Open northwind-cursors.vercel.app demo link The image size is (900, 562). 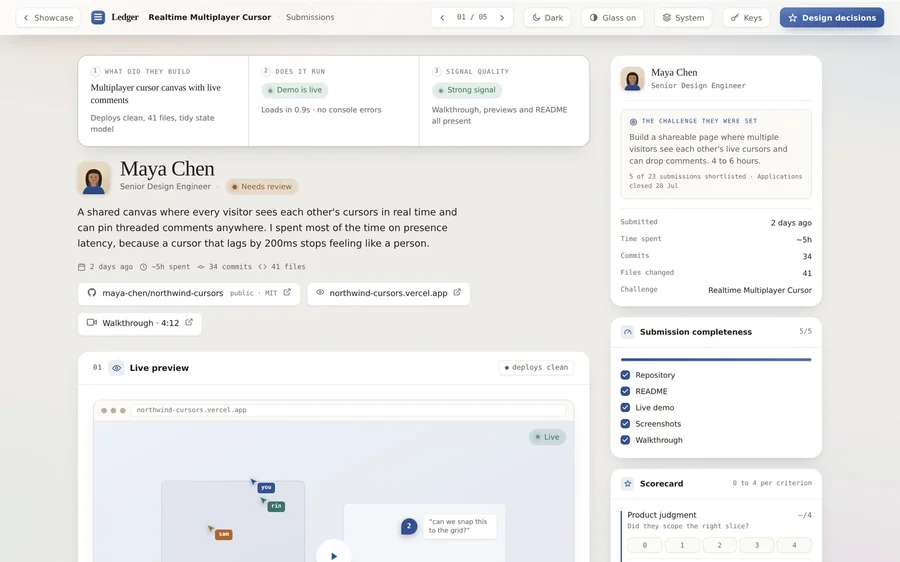click(389, 293)
